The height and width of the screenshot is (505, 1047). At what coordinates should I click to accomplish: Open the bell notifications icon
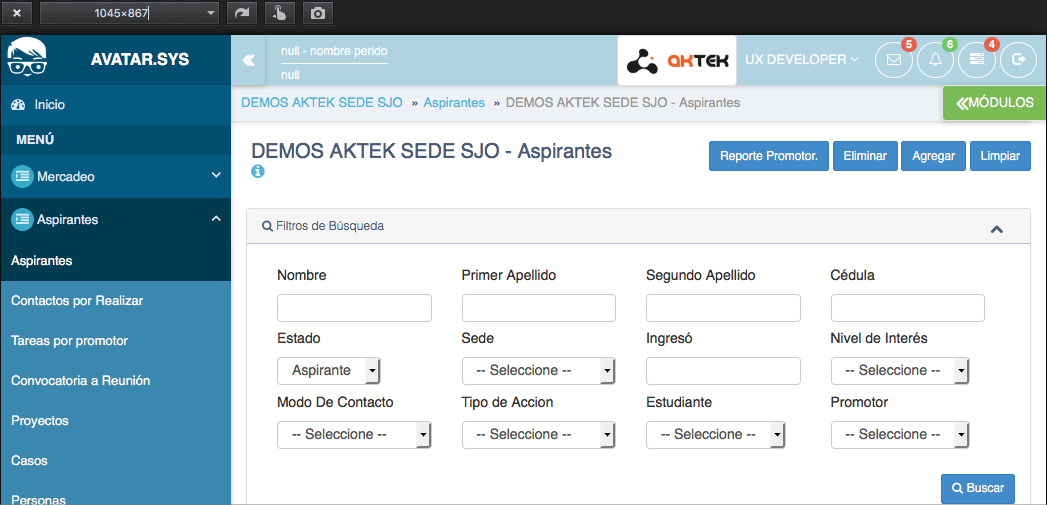pos(935,60)
